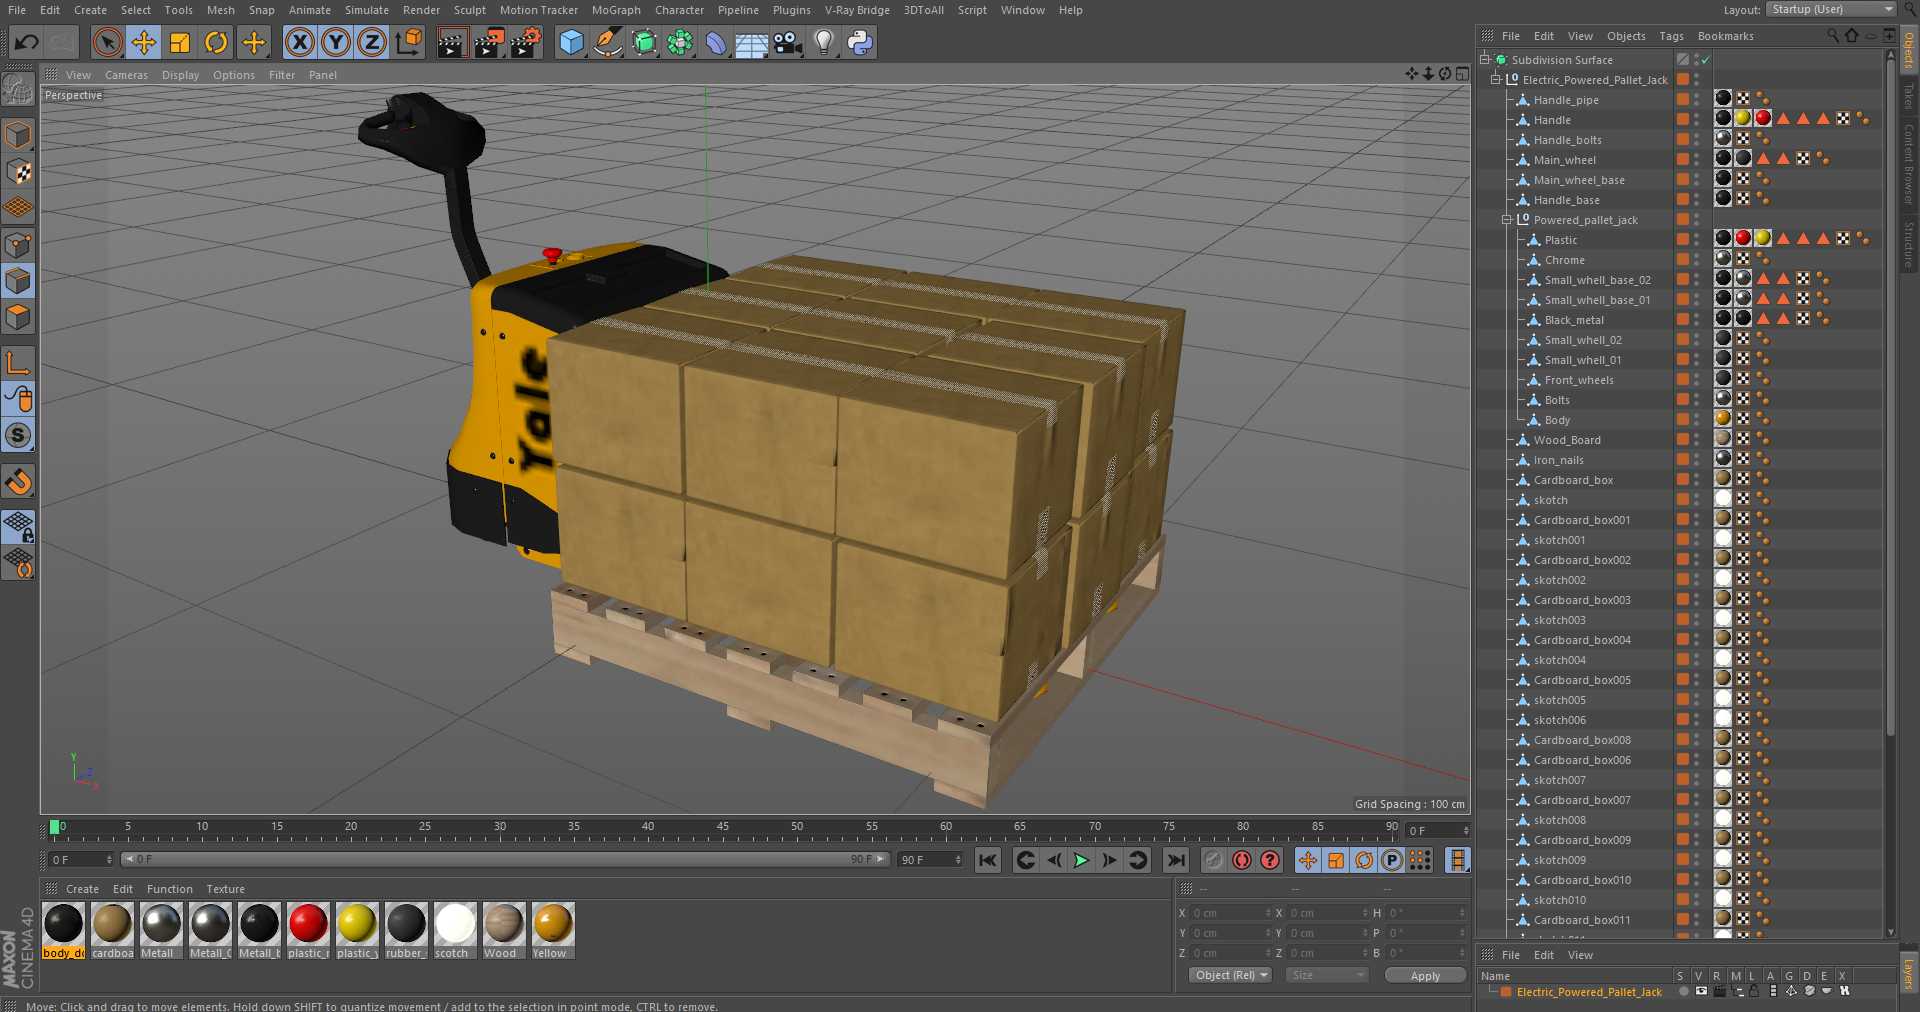Select Cardboard_box005 in object list
The image size is (1920, 1012).
click(1582, 680)
